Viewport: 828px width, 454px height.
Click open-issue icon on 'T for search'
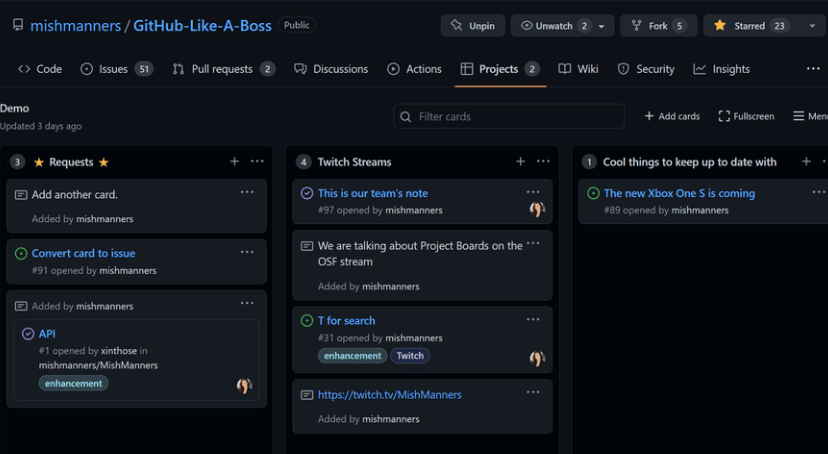(x=307, y=320)
